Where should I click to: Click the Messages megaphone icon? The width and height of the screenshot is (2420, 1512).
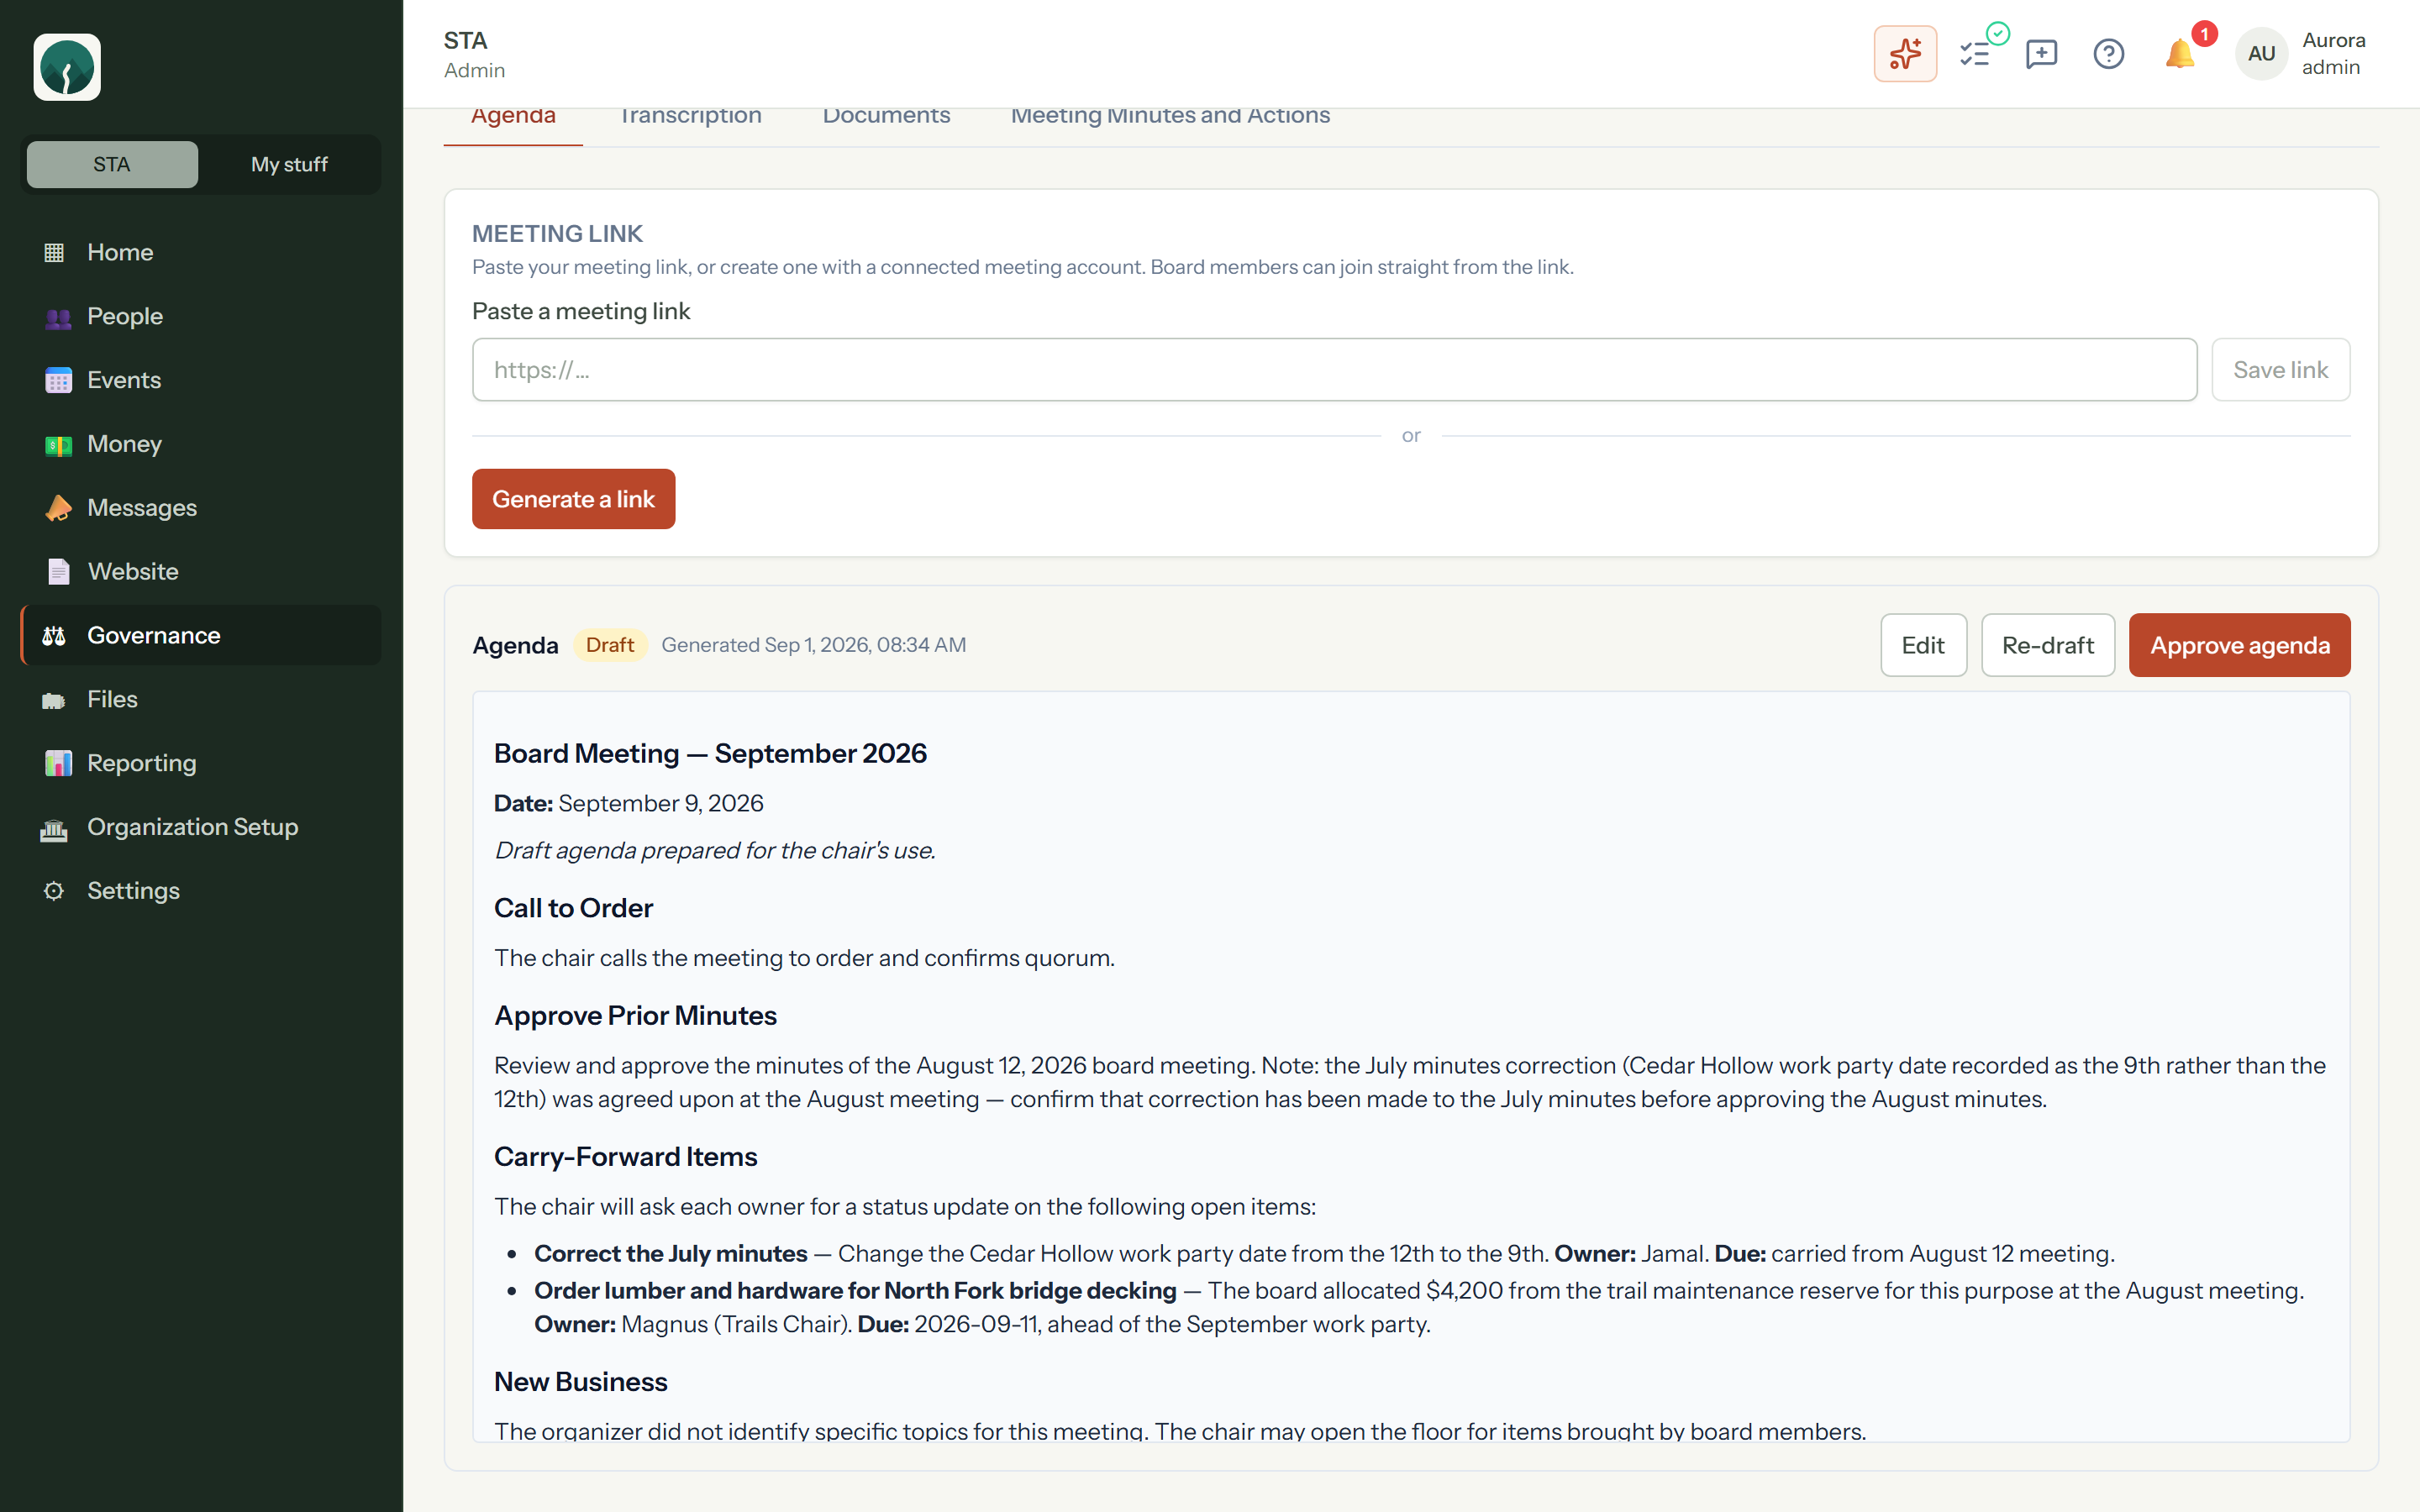58,508
